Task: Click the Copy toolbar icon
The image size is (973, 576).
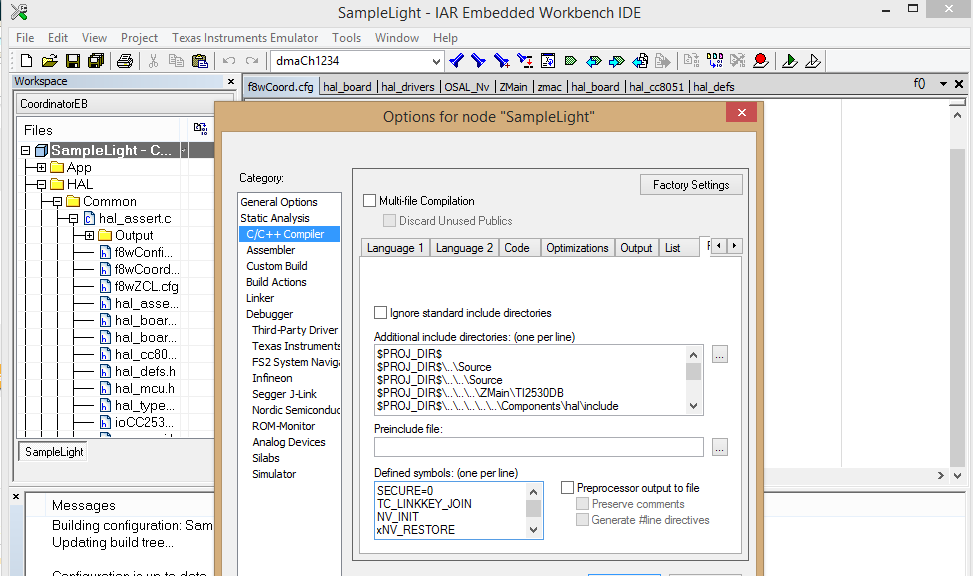Action: tap(176, 61)
